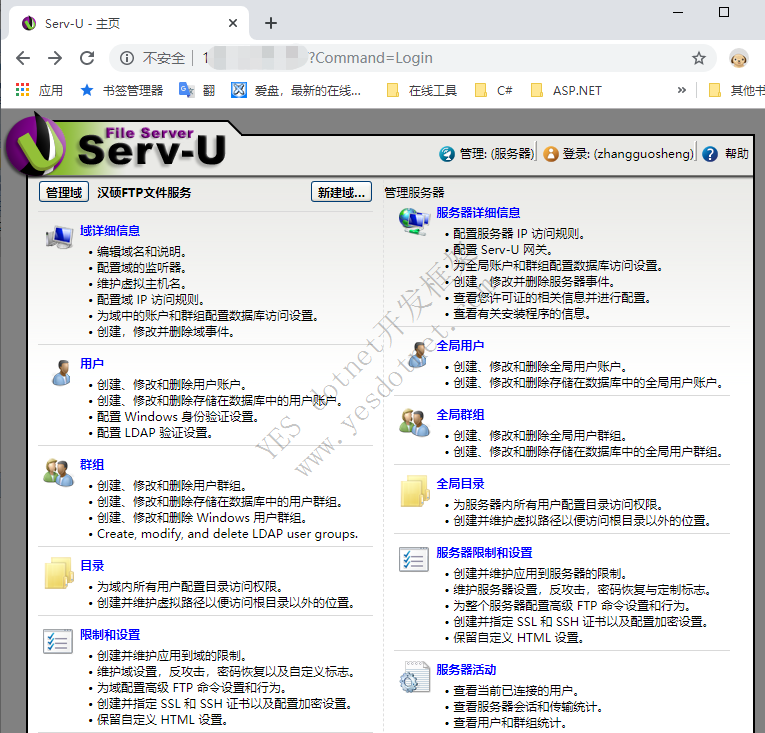Open the 群组 link

point(92,464)
